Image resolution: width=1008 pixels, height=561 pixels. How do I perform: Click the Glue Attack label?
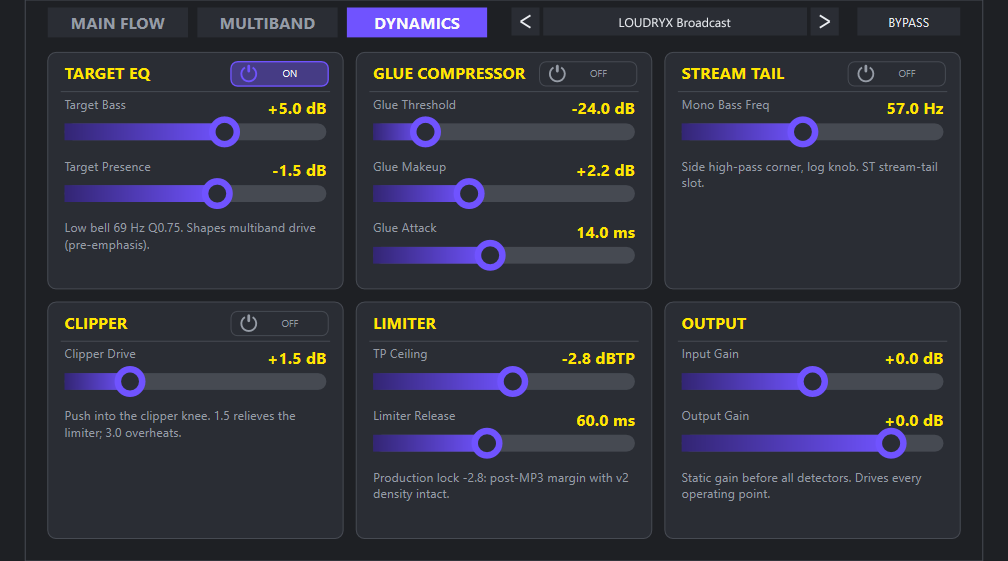(404, 227)
